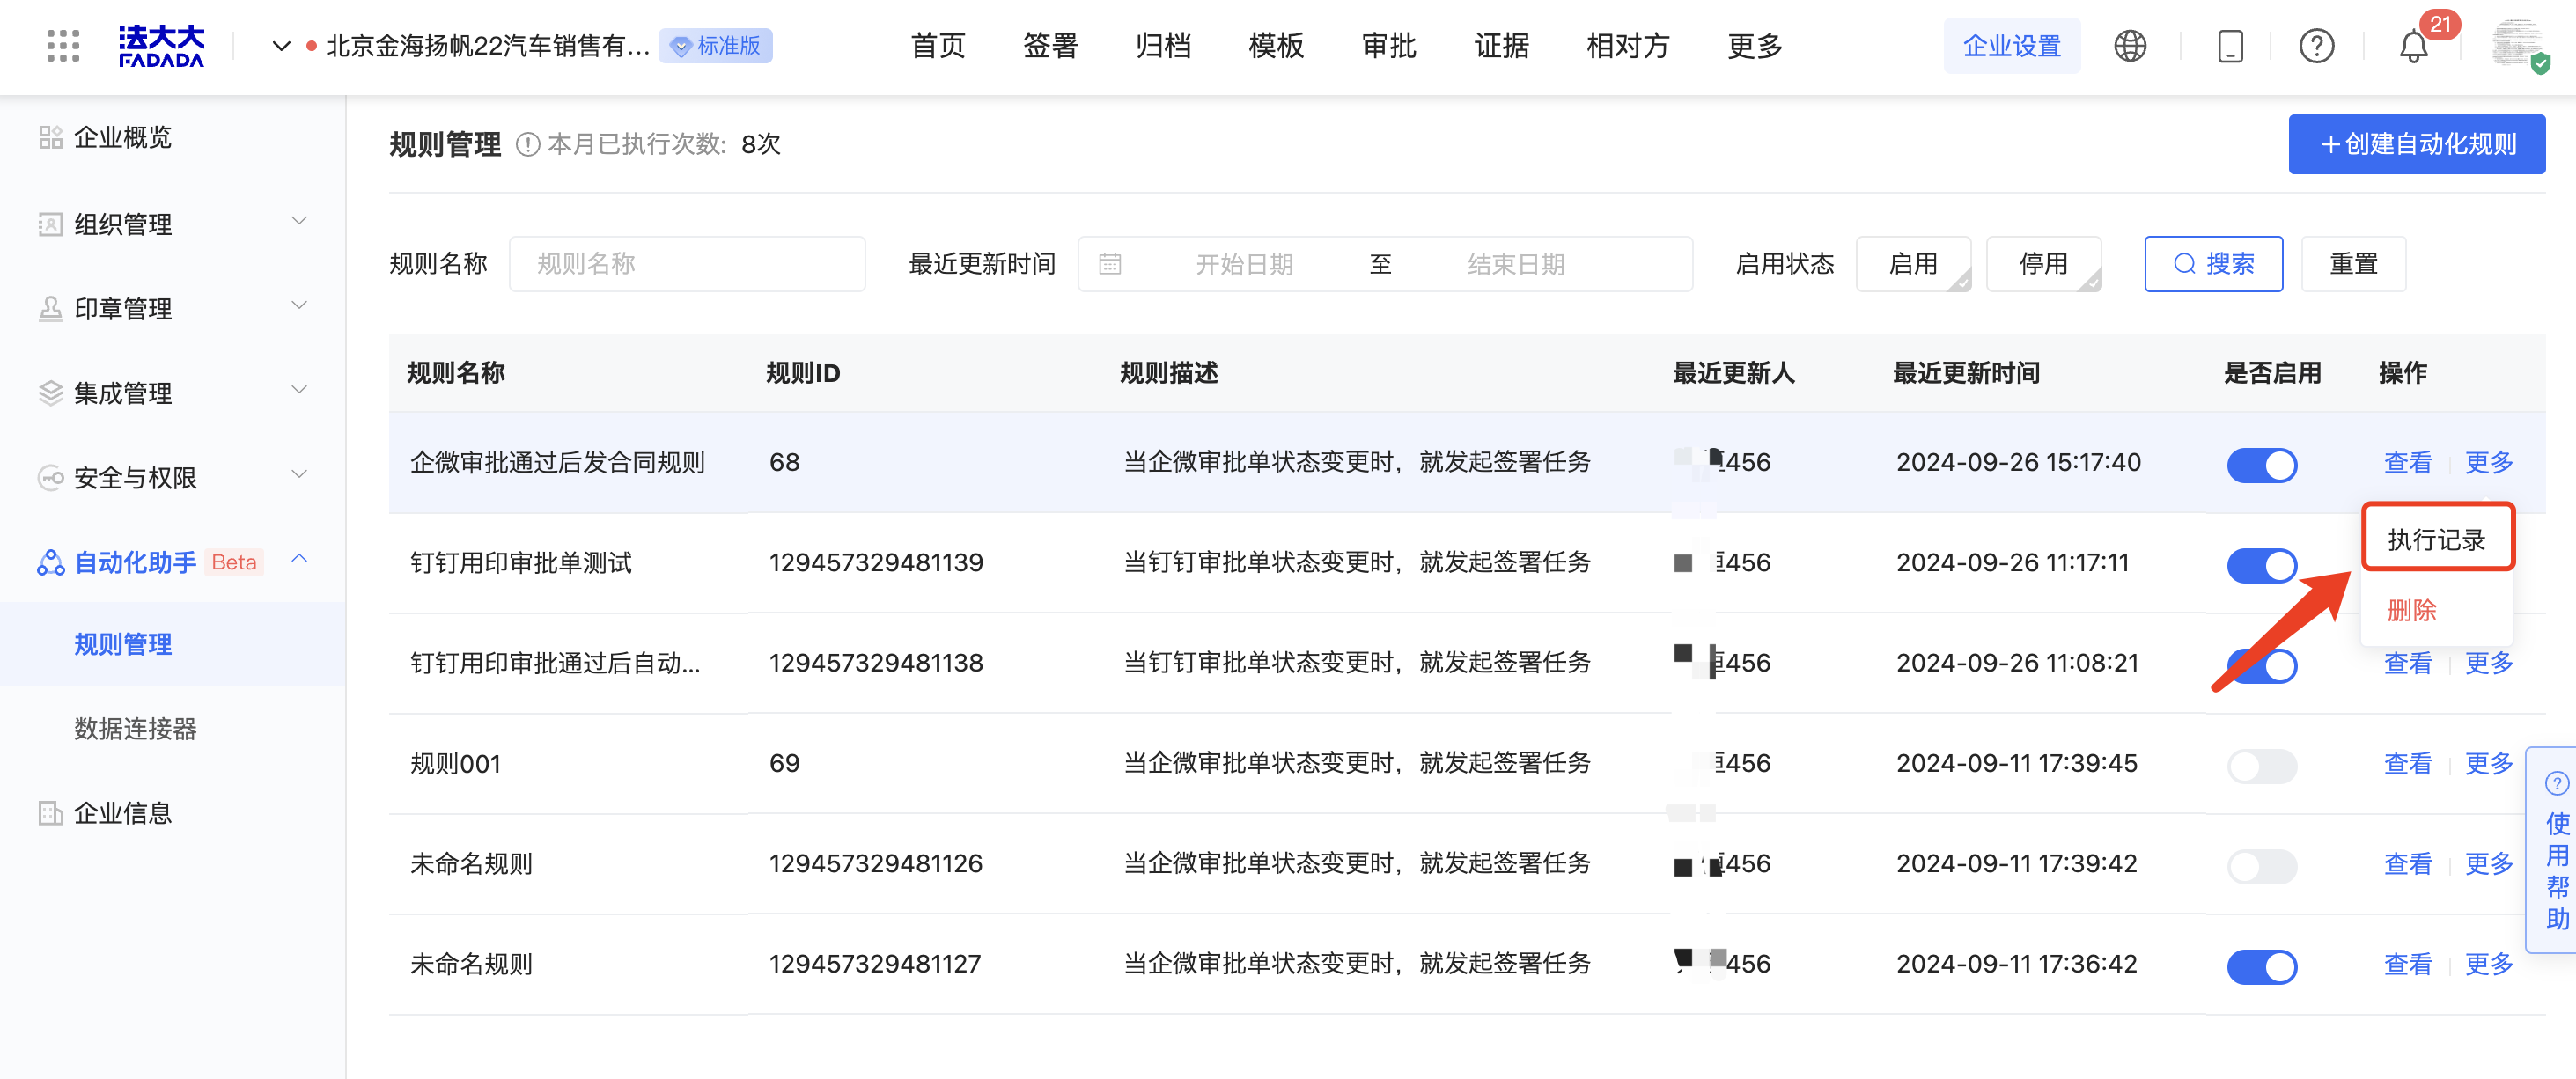The height and width of the screenshot is (1079, 2576).
Task: Enable rule with ID 129457329481126
Action: (x=2262, y=866)
